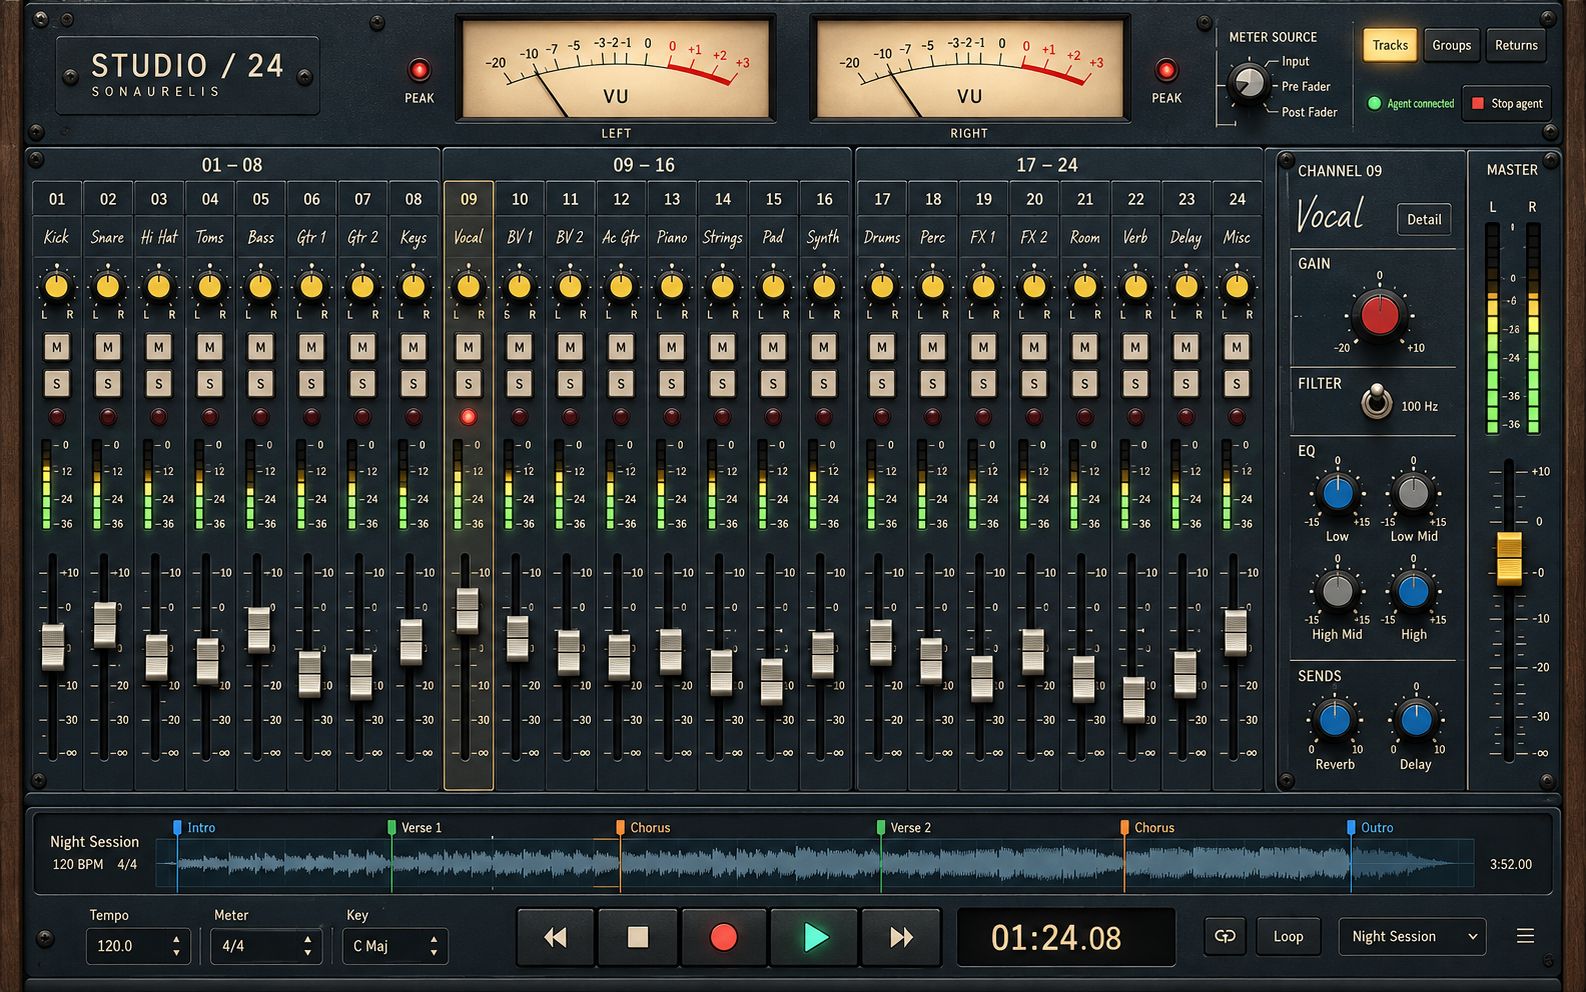Open the Vocal channel Detail view
This screenshot has width=1586, height=992.
click(1424, 220)
